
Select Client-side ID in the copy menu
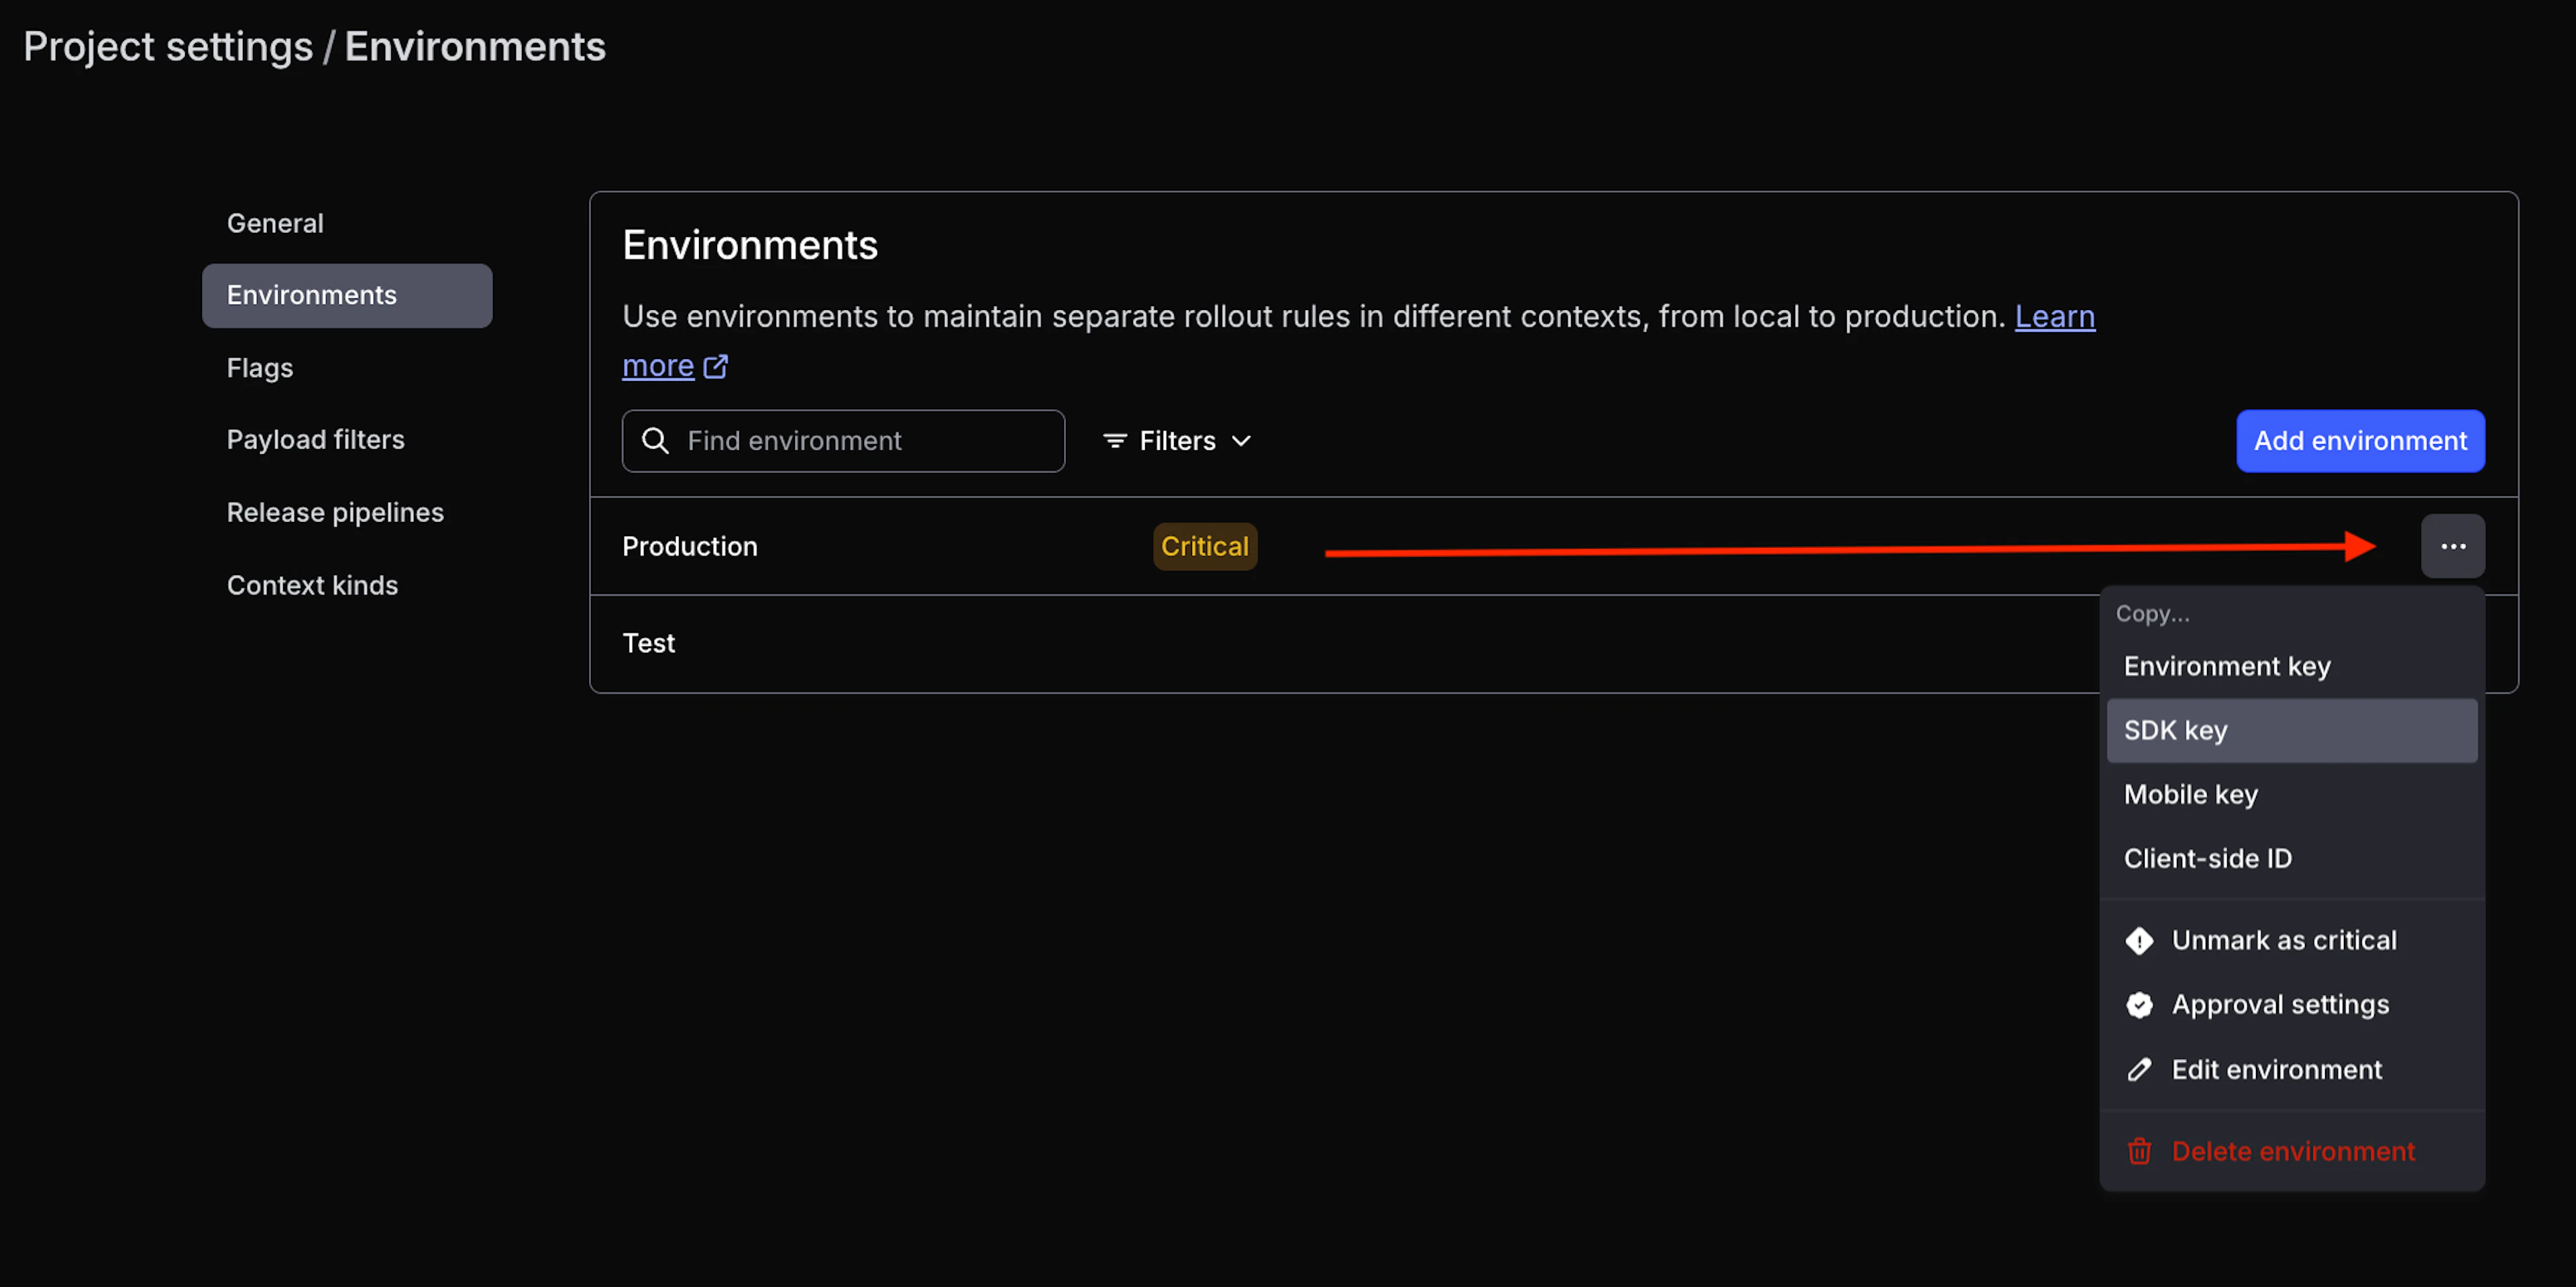(x=2208, y=857)
